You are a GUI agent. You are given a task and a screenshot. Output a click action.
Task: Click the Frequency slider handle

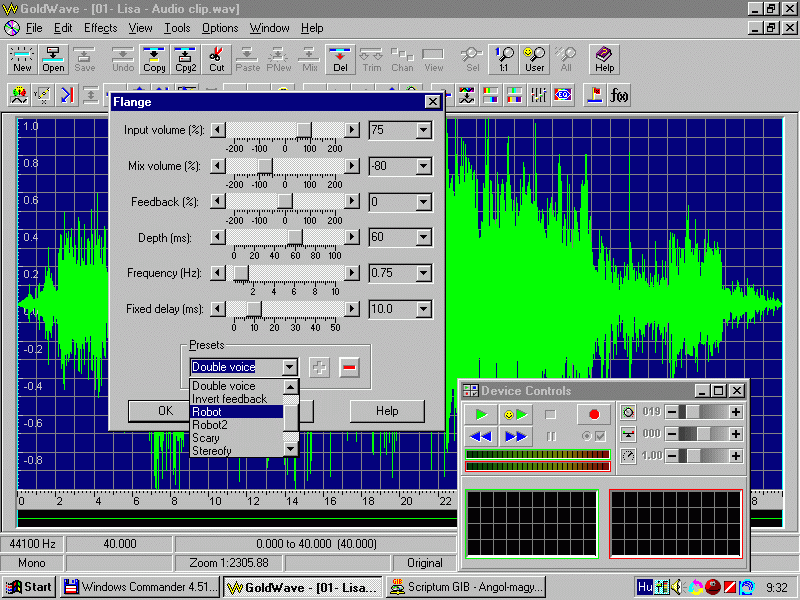click(241, 273)
